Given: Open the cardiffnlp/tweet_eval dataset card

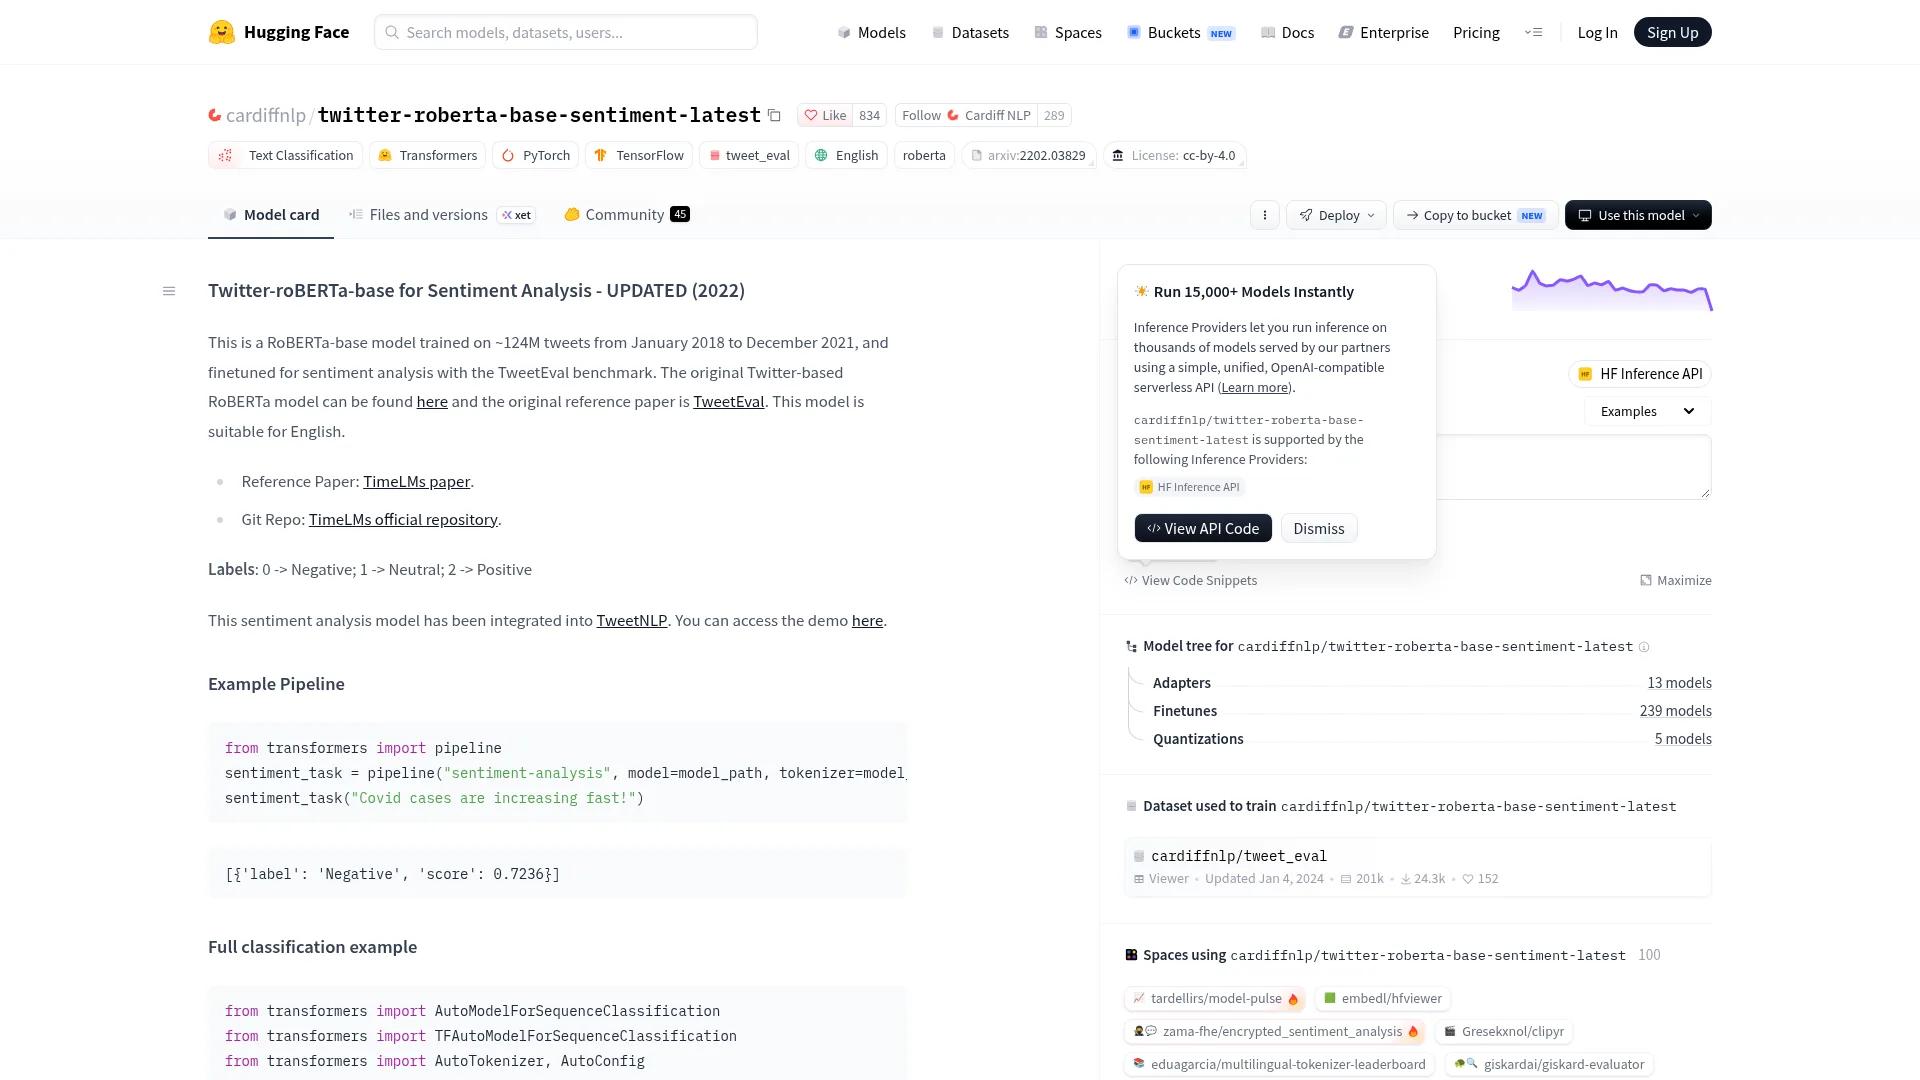Looking at the screenshot, I should (1418, 867).
